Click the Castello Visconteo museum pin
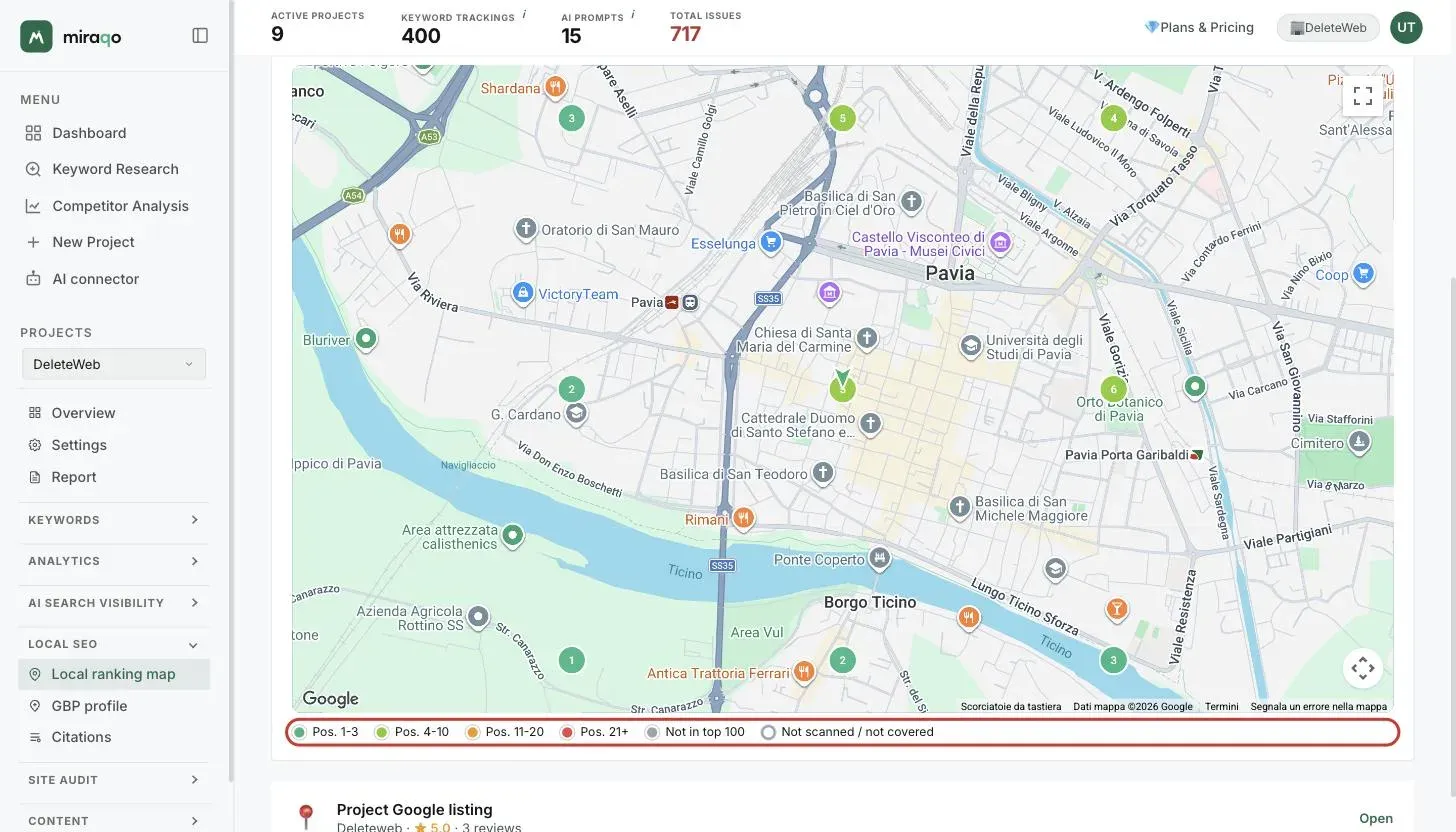 [x=1000, y=241]
